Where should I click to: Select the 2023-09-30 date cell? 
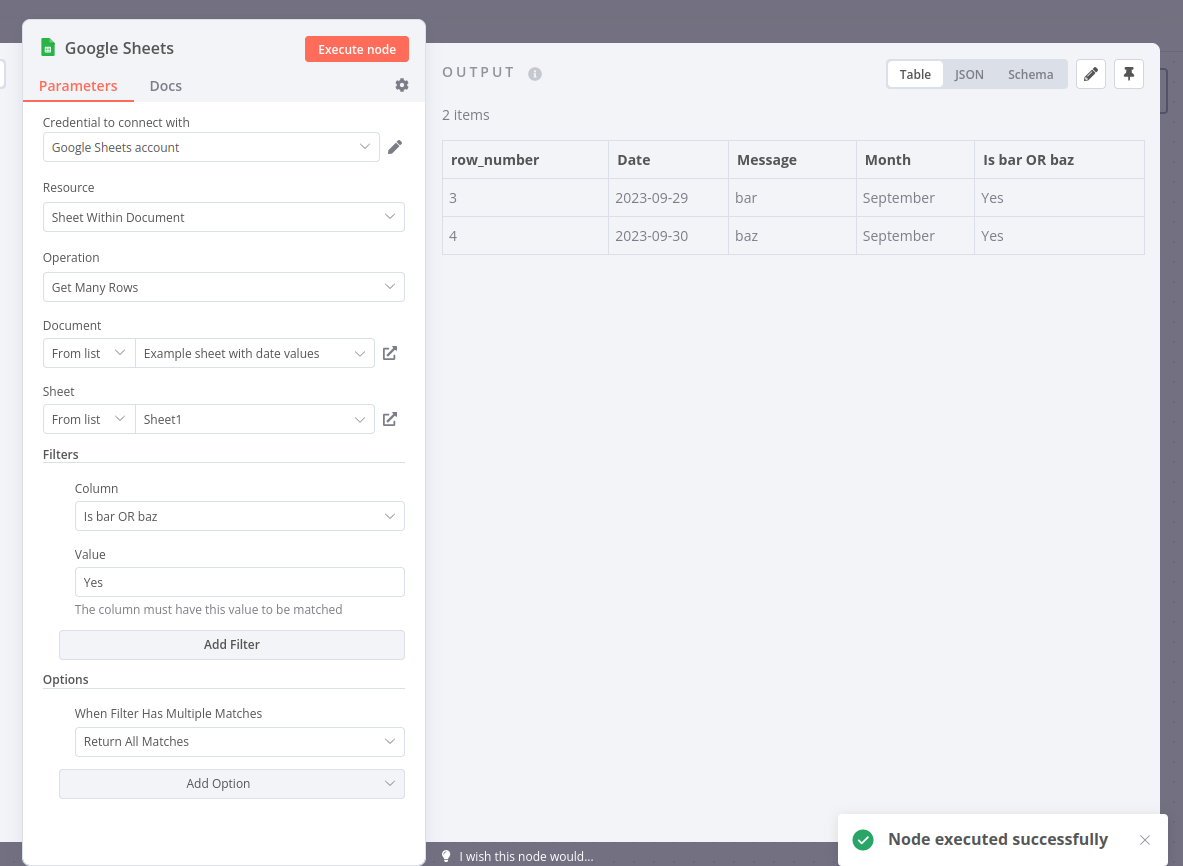click(668, 235)
